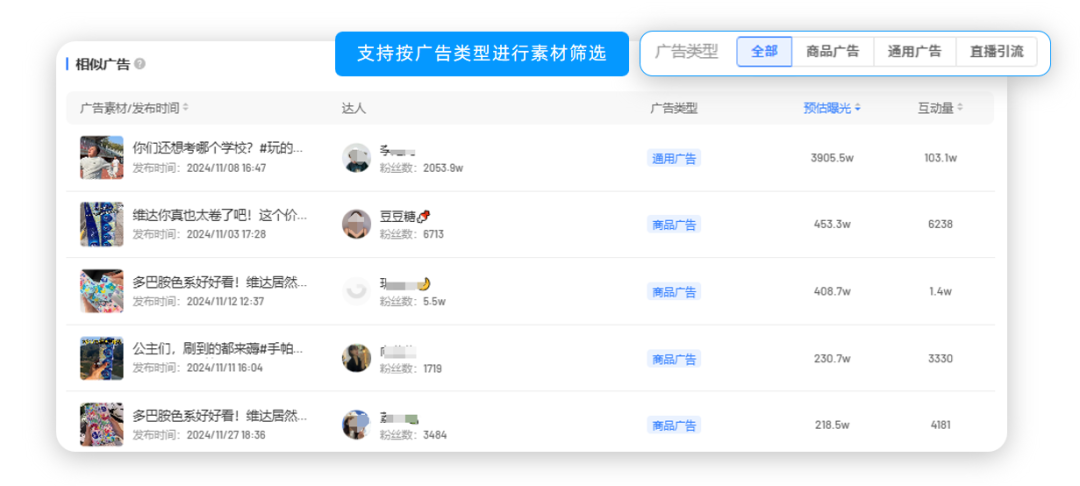
Task: Sort by 预估曝光 column header
Action: [x=831, y=108]
